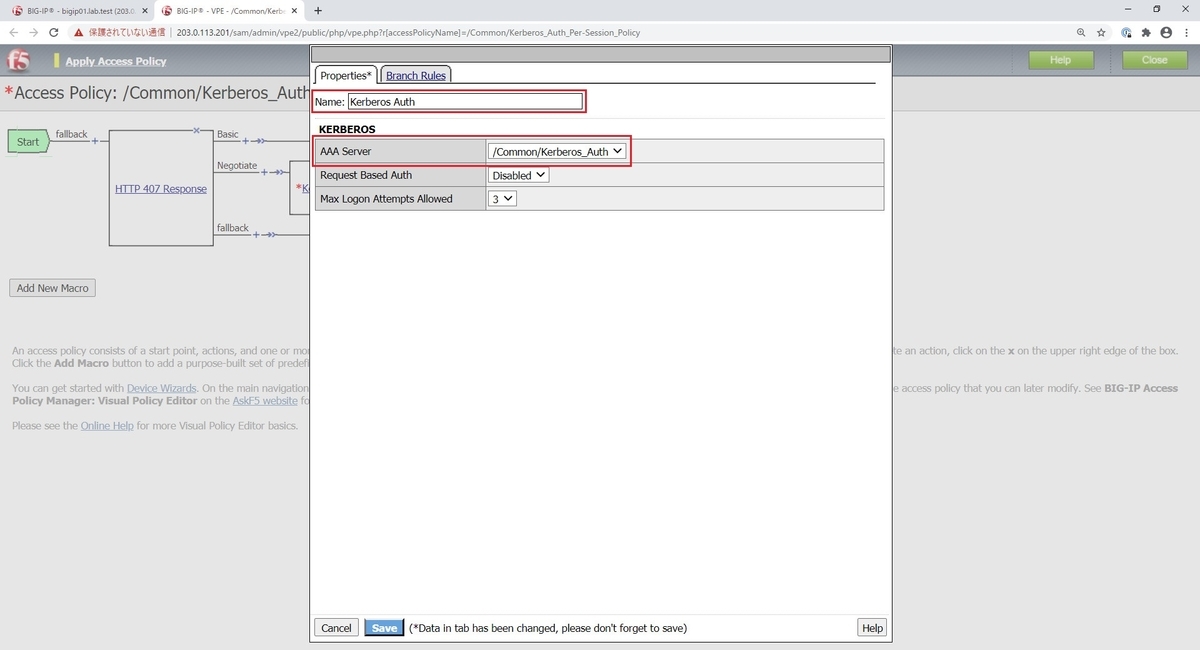Click the F5 logo icon
The image size is (1200, 650).
18,60
